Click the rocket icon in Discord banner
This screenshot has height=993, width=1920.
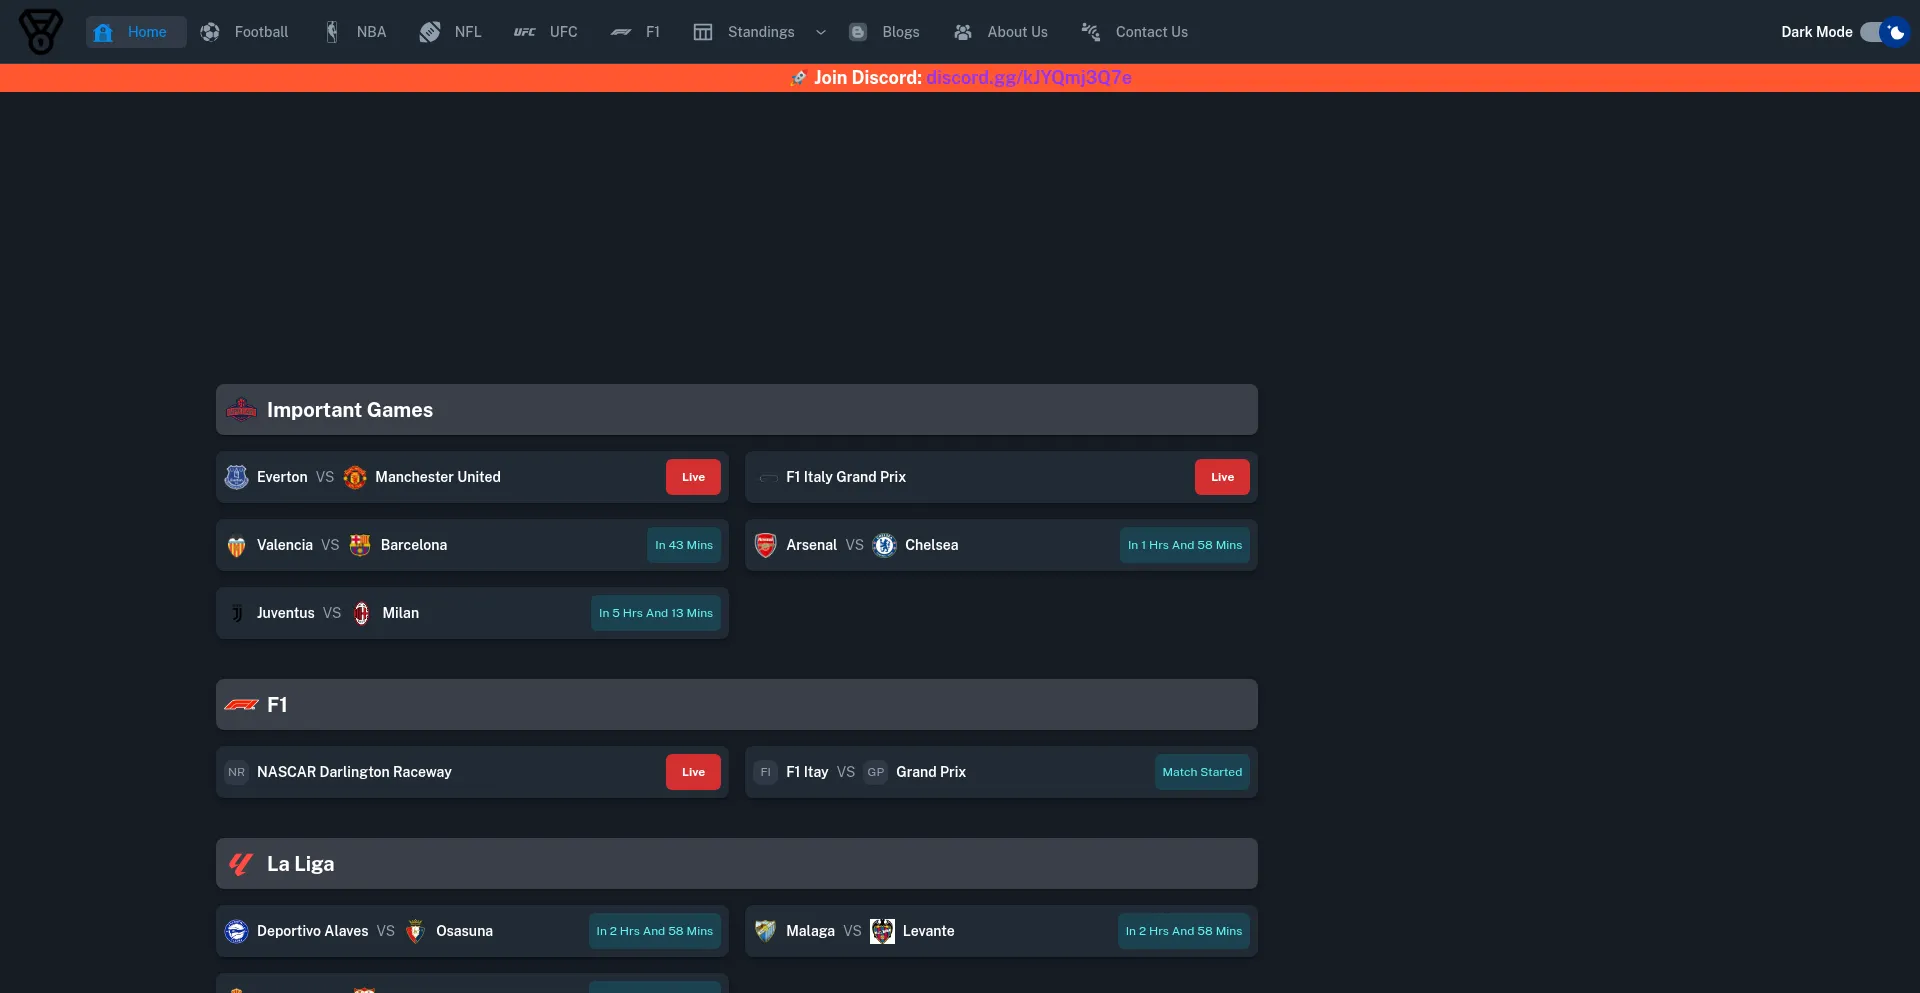[798, 78]
